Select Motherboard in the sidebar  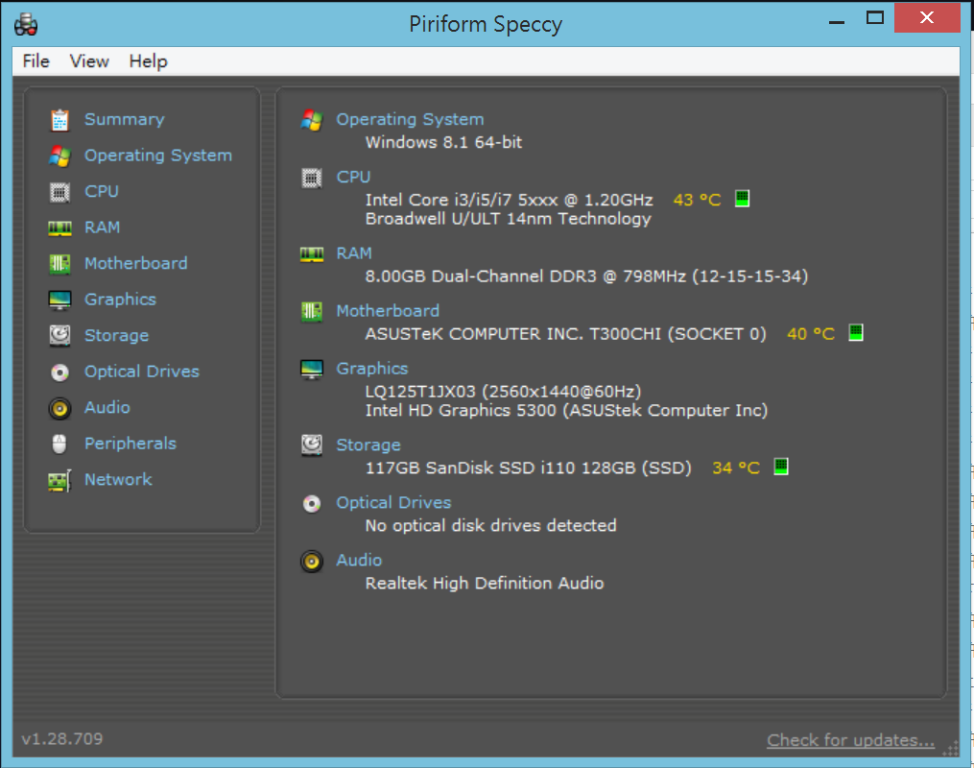pyautogui.click(x=136, y=263)
